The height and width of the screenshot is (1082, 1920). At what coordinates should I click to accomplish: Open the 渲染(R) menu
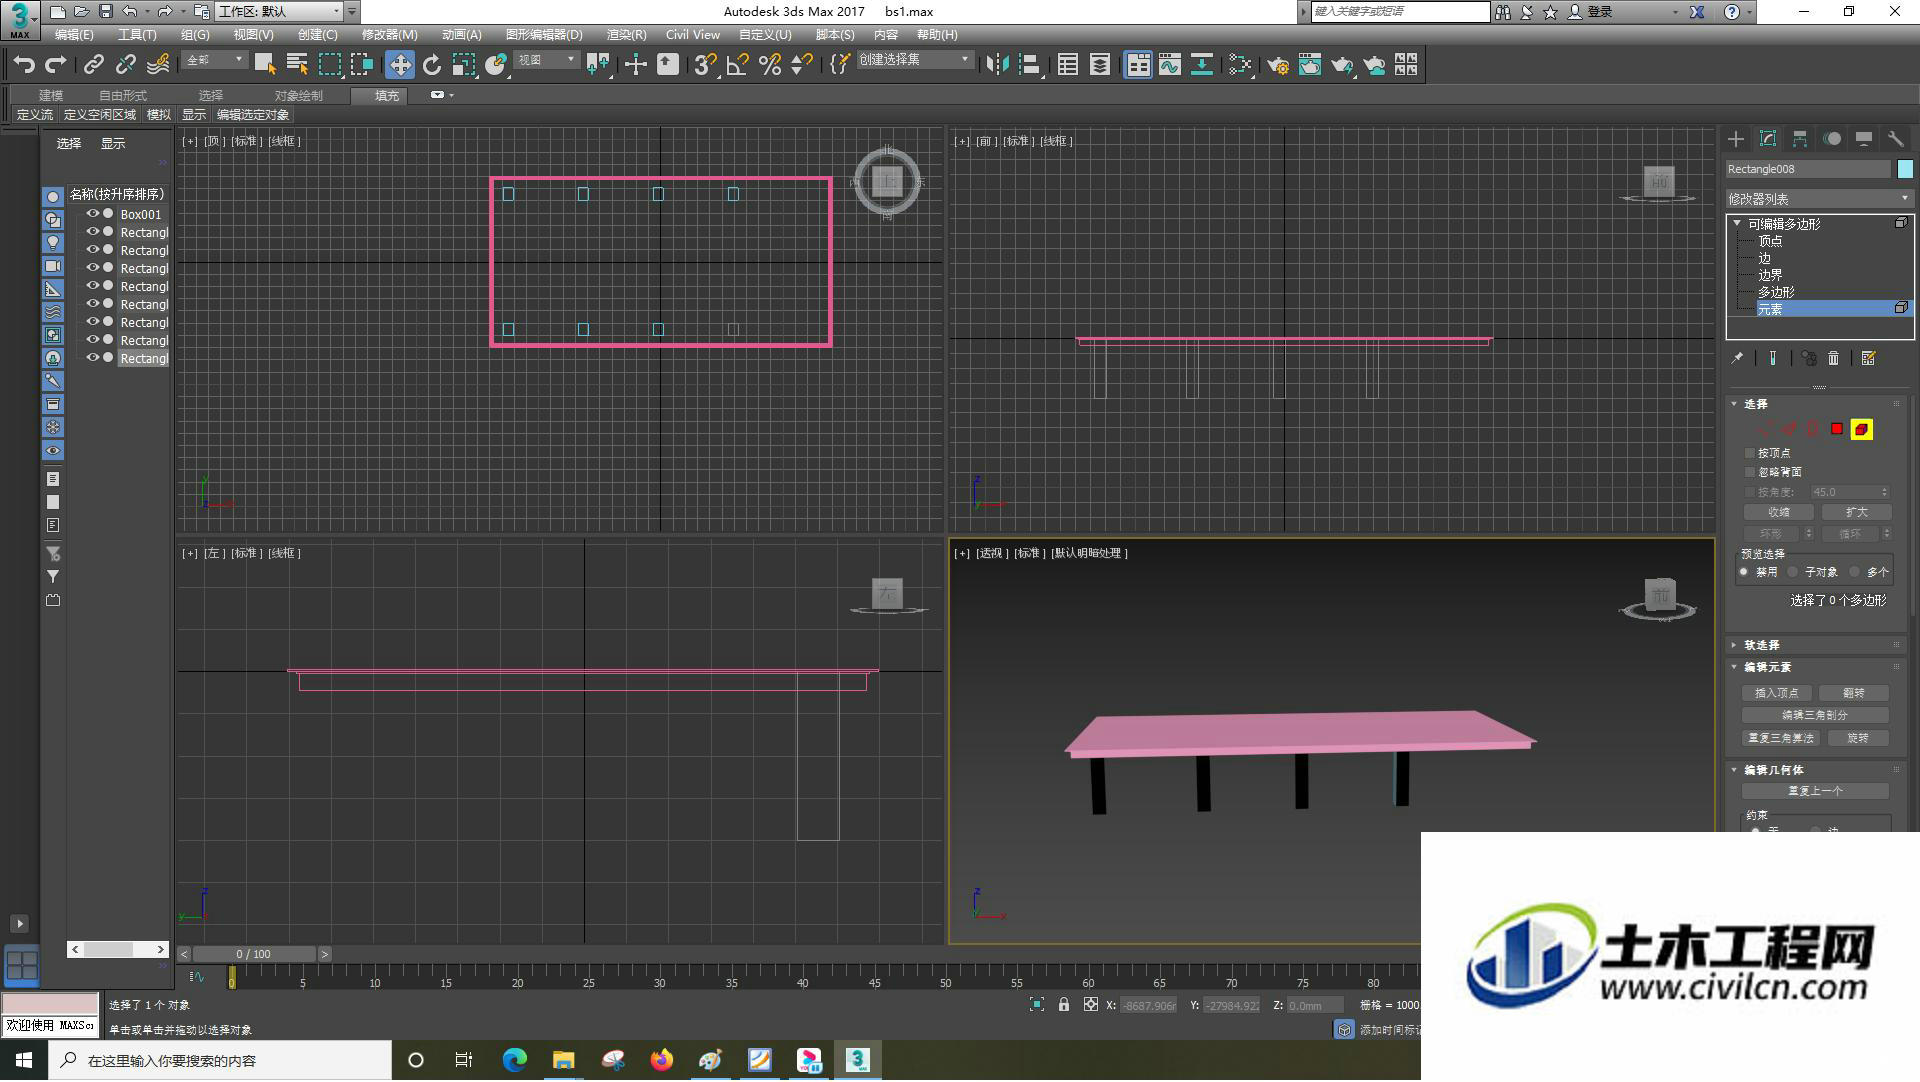tap(626, 35)
